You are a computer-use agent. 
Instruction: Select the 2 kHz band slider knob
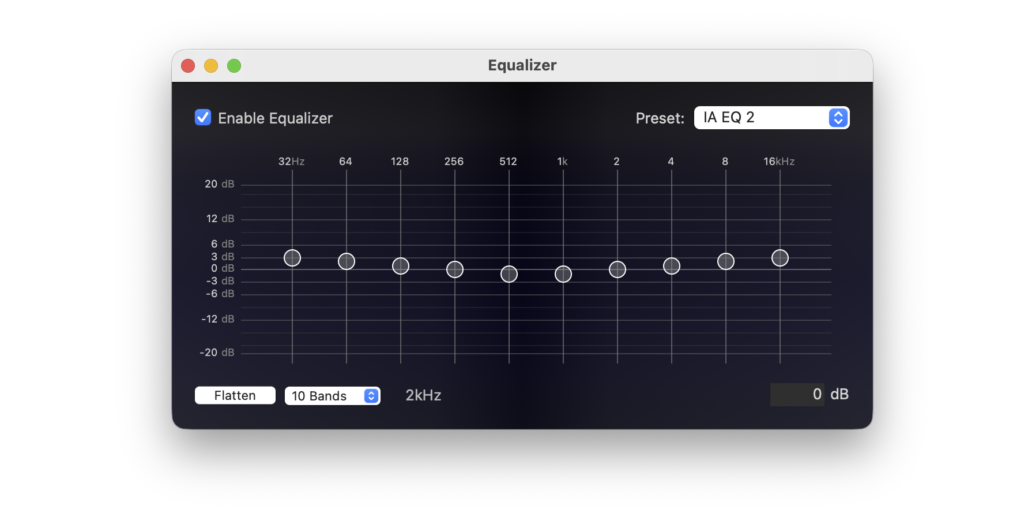coord(617,269)
